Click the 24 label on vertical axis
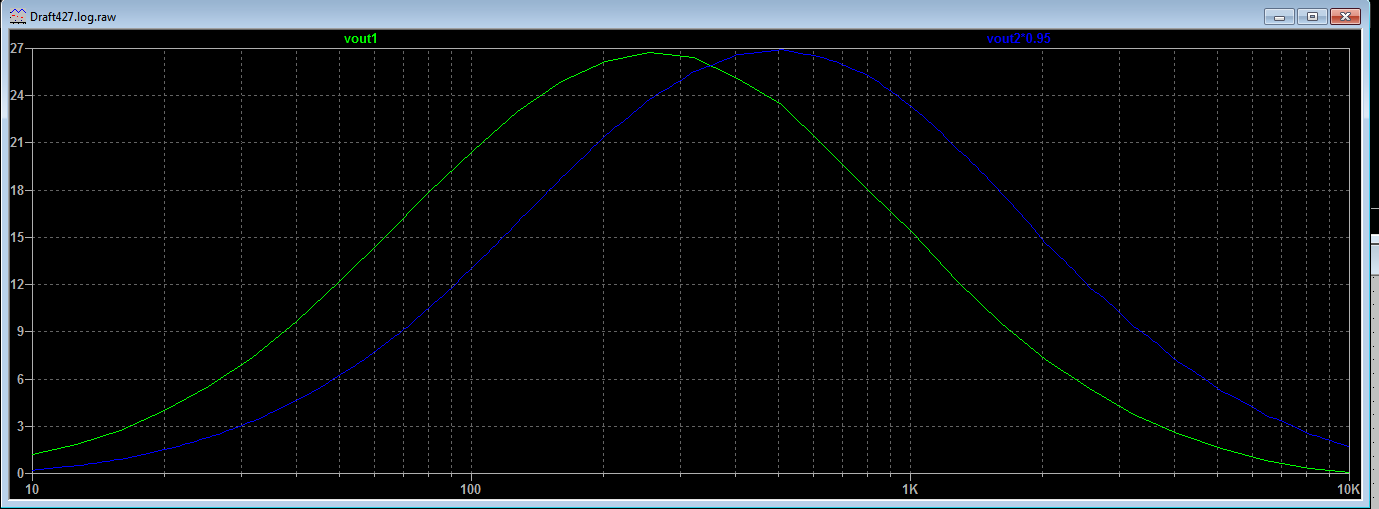1379x509 pixels. click(x=17, y=95)
